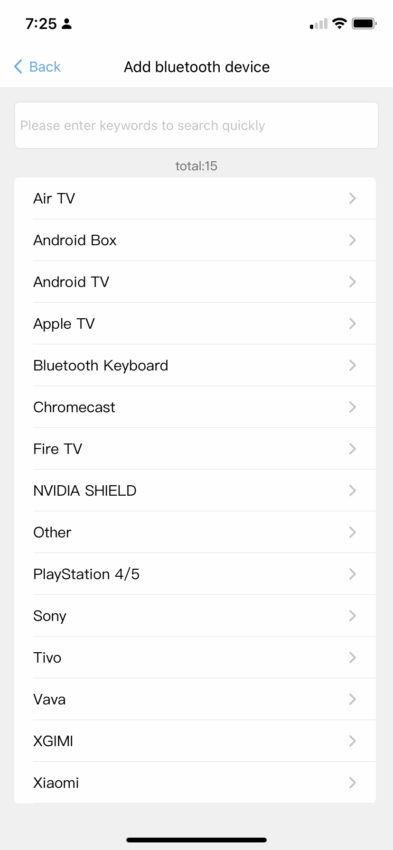393x850 pixels.
Task: Open the Tivo device option
Action: point(195,658)
